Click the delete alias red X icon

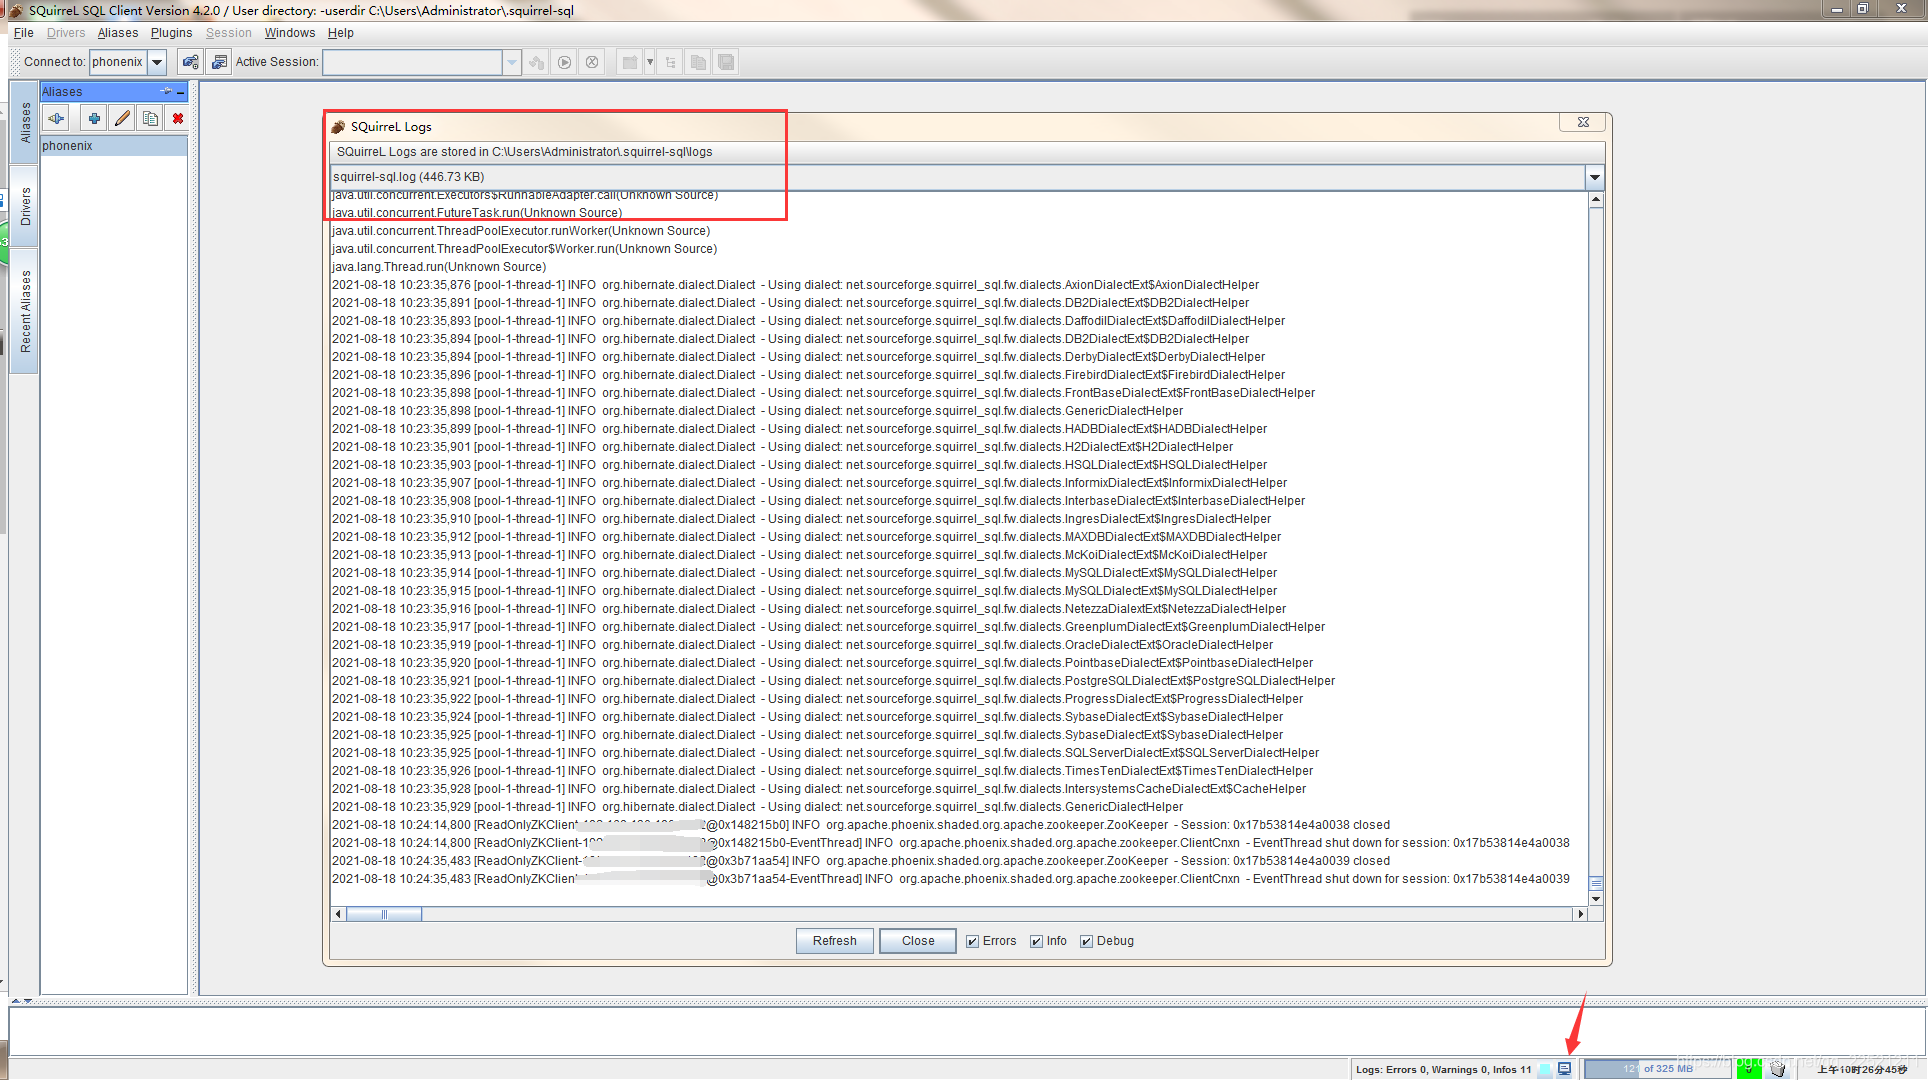coord(178,118)
